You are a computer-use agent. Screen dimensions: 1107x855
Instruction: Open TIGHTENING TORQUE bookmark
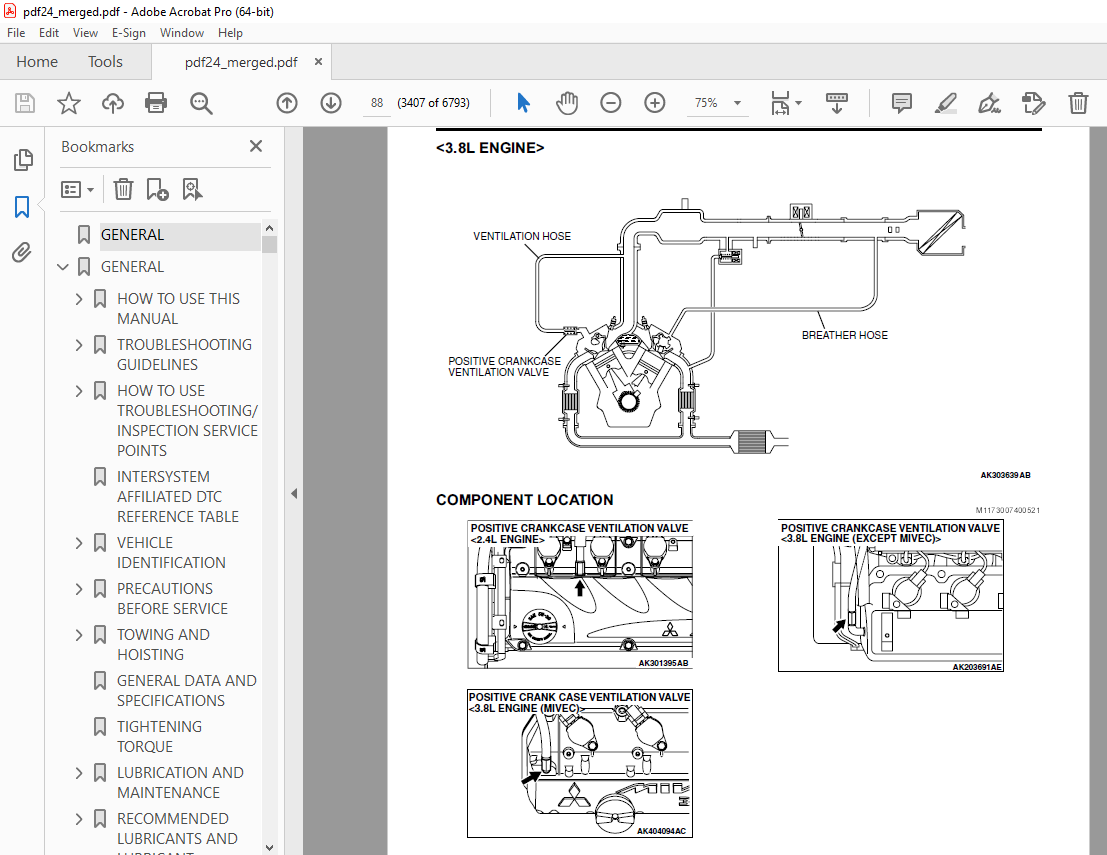coord(159,736)
